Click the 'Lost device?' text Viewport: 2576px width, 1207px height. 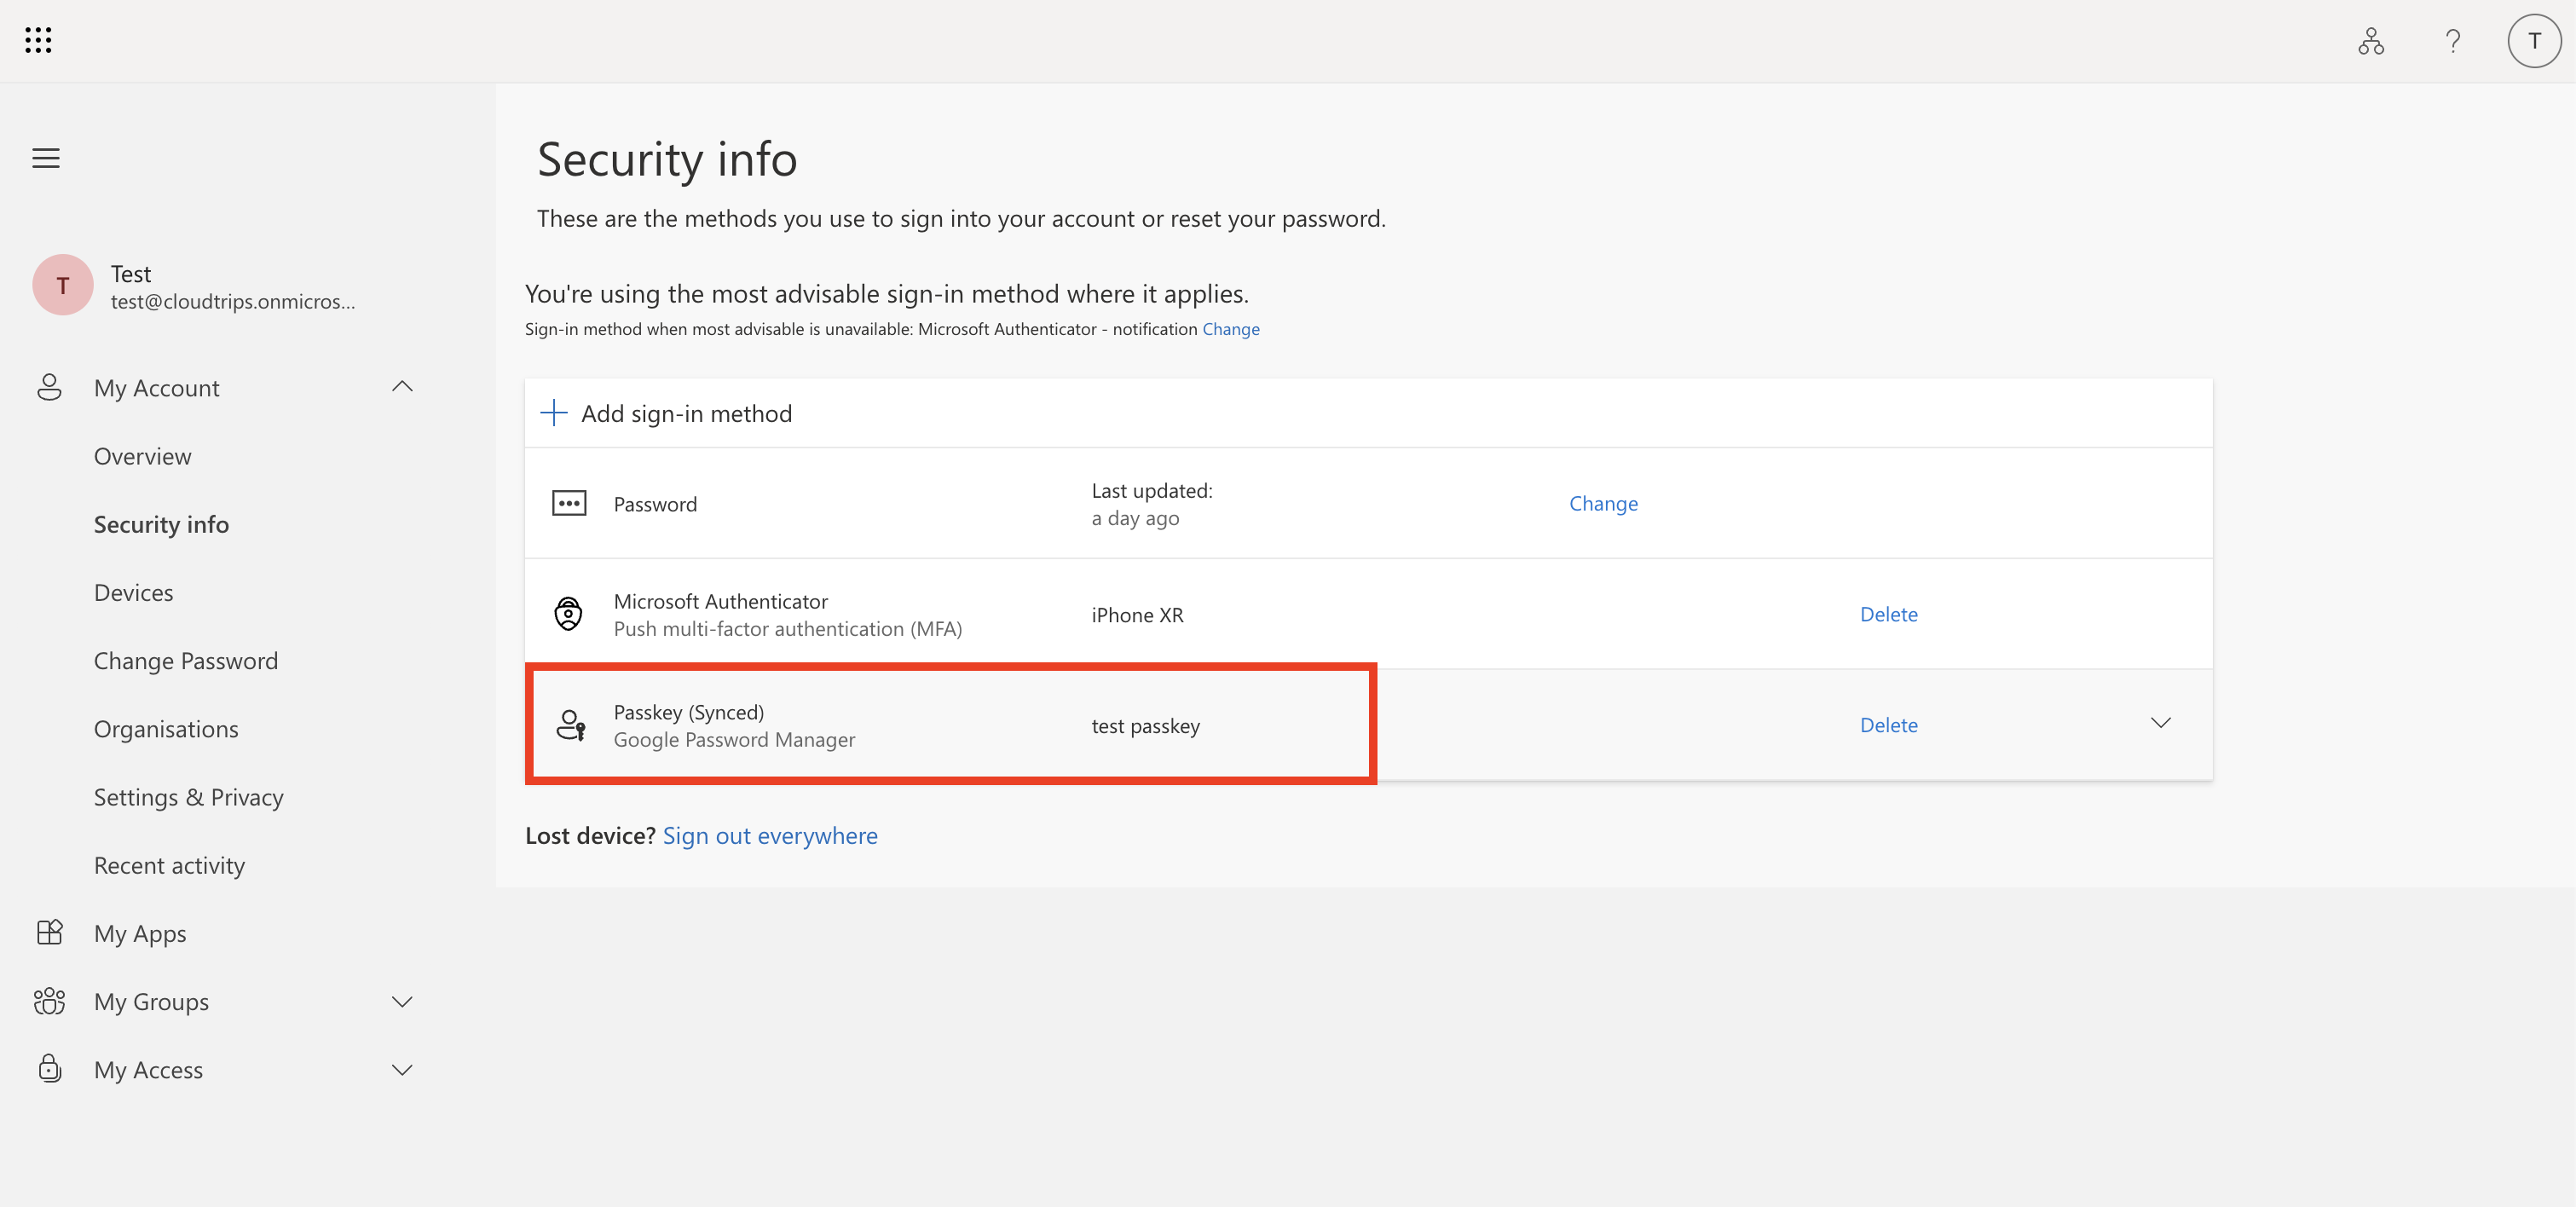[590, 835]
